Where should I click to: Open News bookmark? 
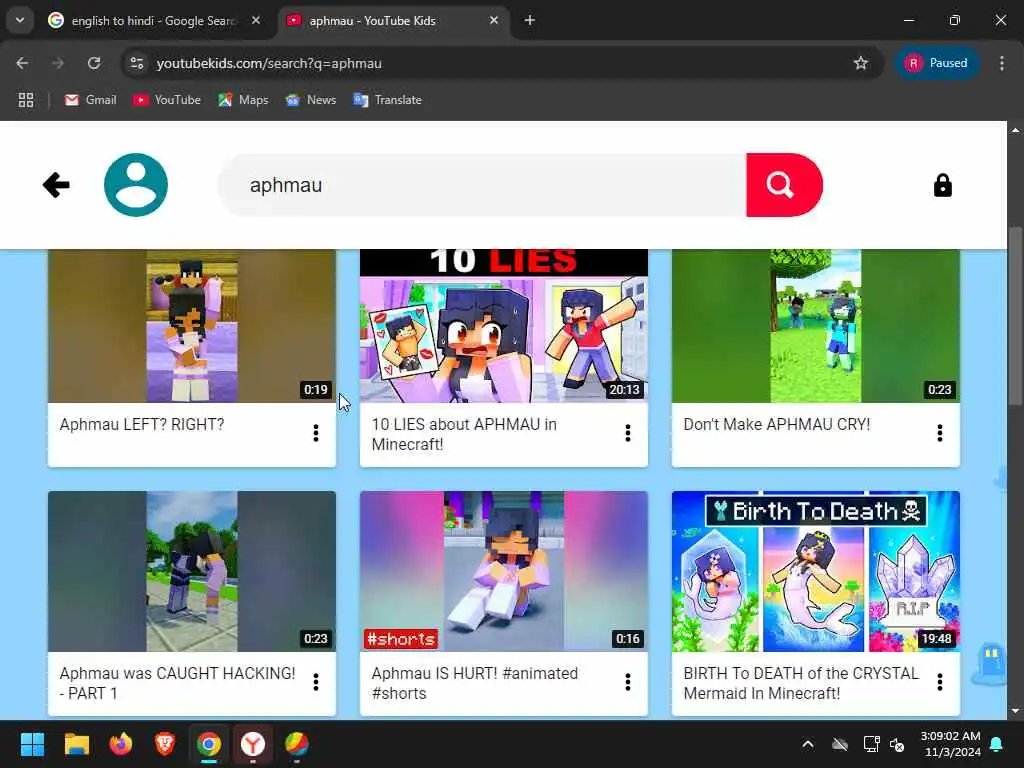[x=311, y=100]
